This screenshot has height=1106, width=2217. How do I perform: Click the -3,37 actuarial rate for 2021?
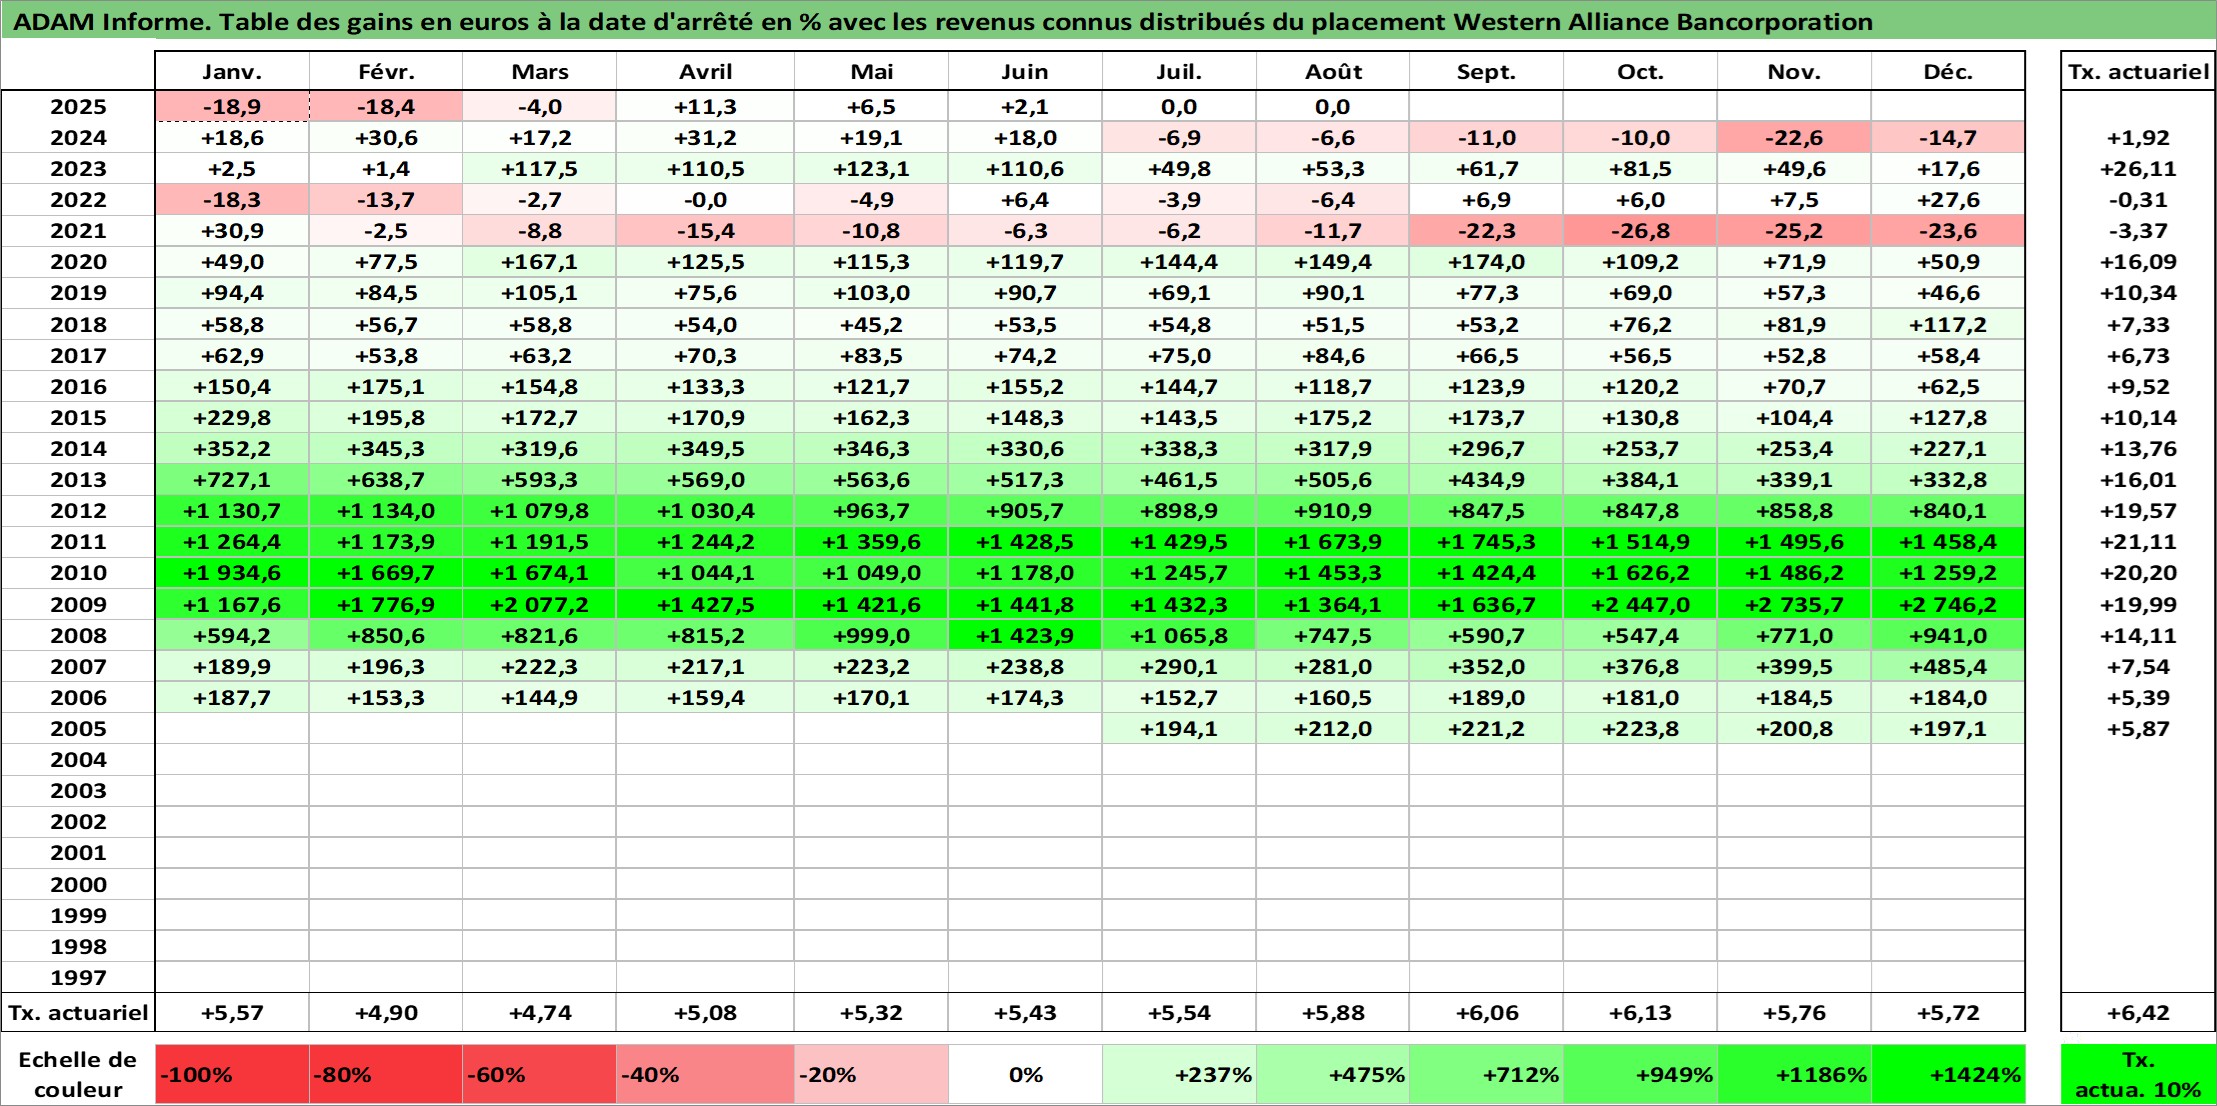[2138, 231]
